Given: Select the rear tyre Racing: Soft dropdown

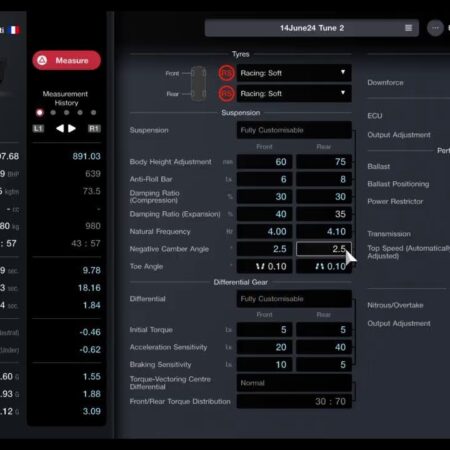Looking at the screenshot, I should 294,94.
